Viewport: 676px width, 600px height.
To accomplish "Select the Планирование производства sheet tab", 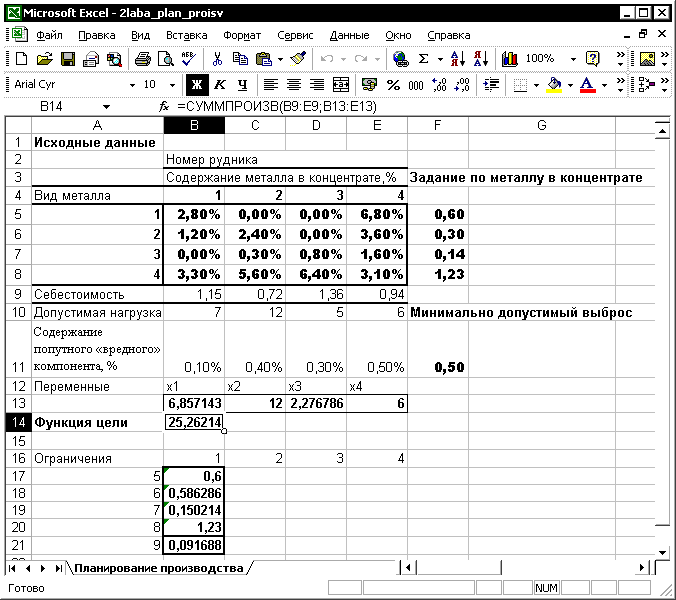I will pyautogui.click(x=159, y=568).
